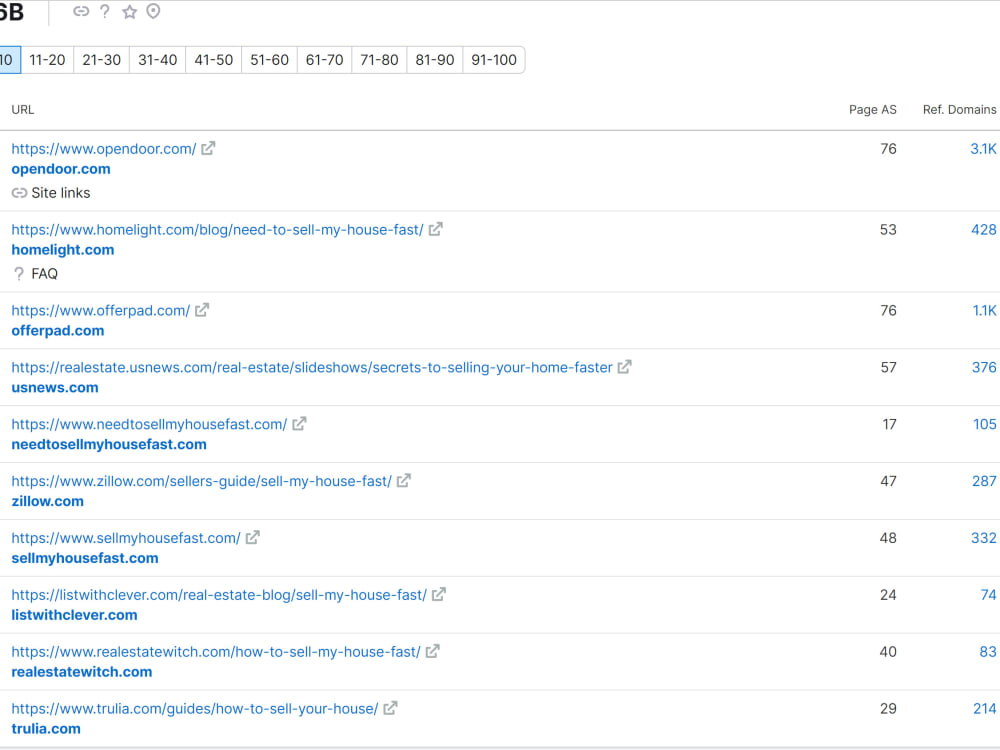
Task: Open the 61-70 results tab
Action: pyautogui.click(x=324, y=60)
